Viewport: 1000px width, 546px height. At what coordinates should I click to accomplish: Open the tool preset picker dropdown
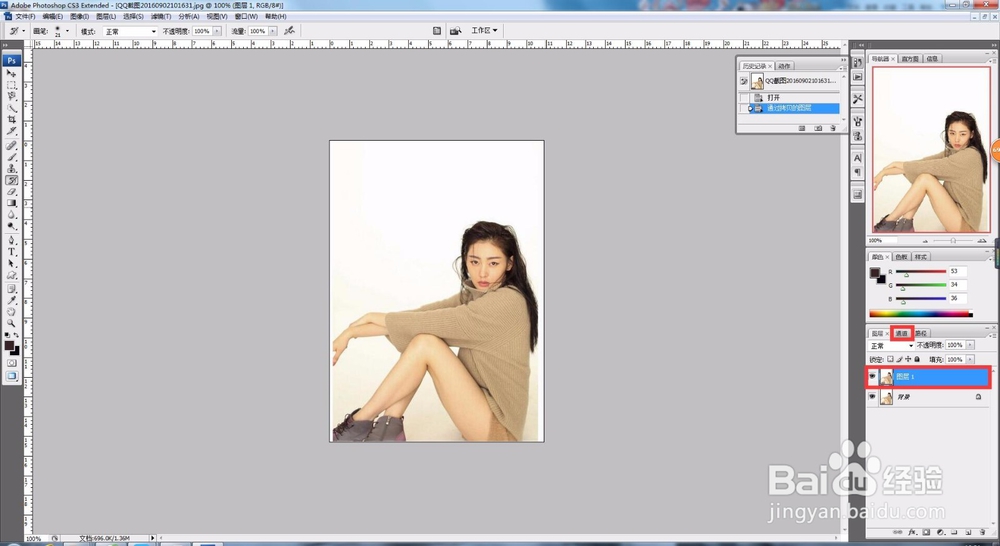(24, 31)
